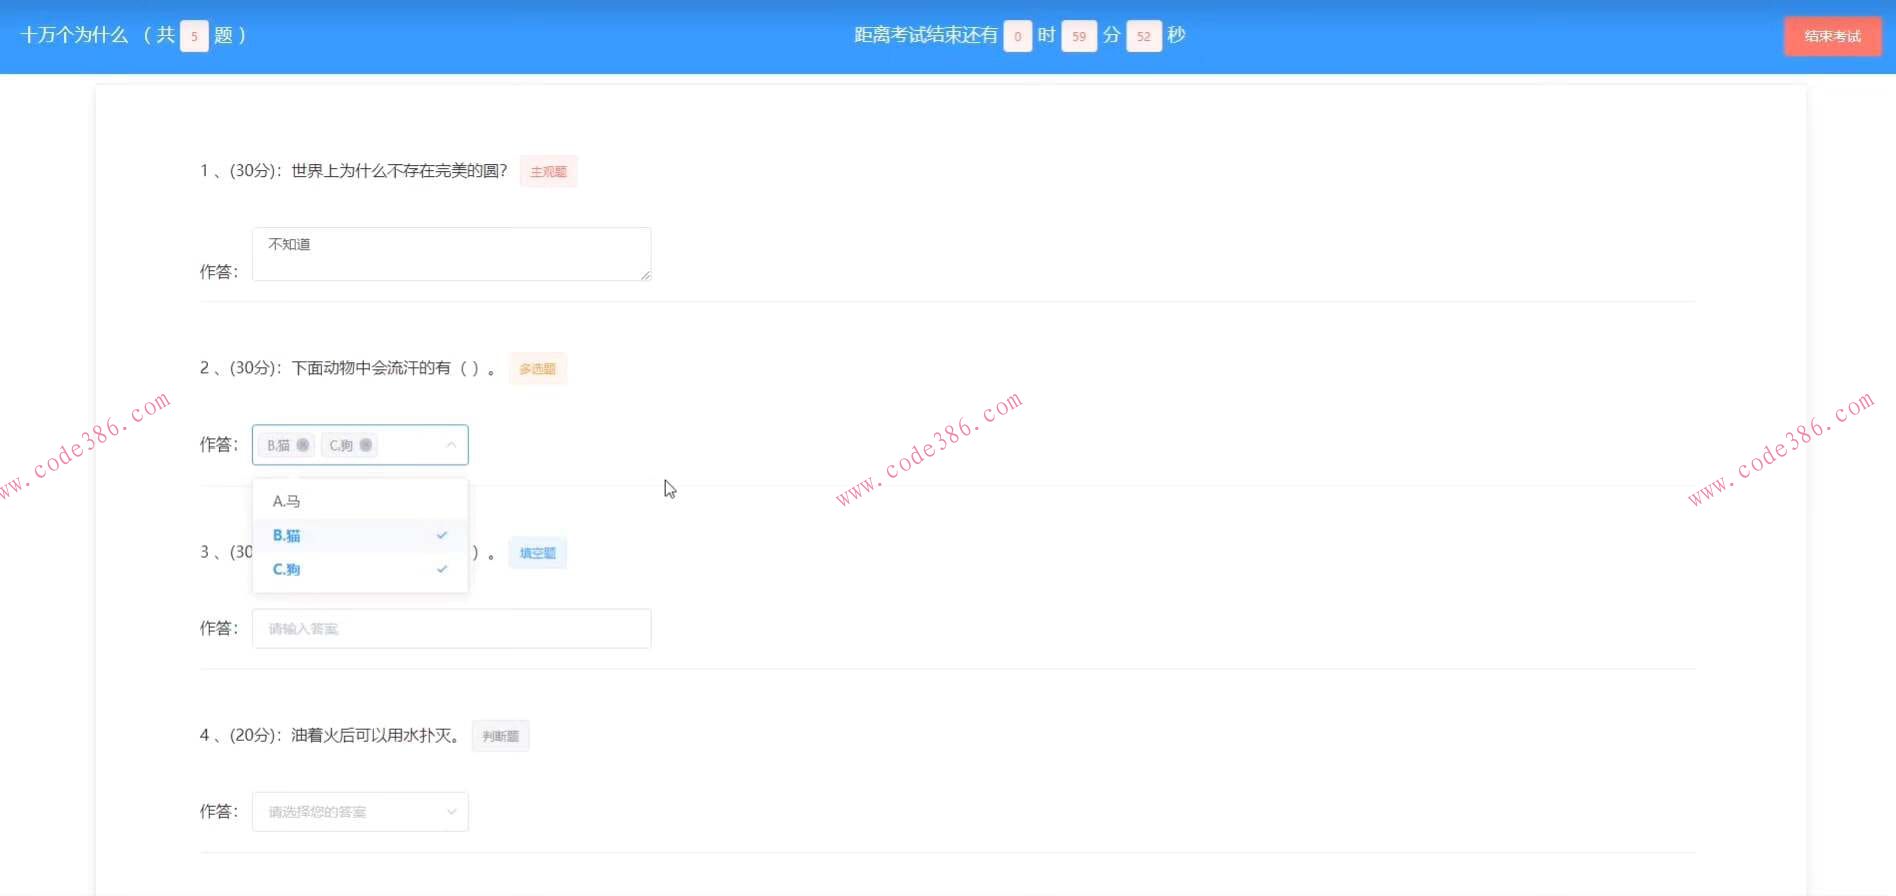This screenshot has height=896, width=1896.
Task: Collapse the question 2 multi-select dropdown arrow
Action: (x=451, y=445)
